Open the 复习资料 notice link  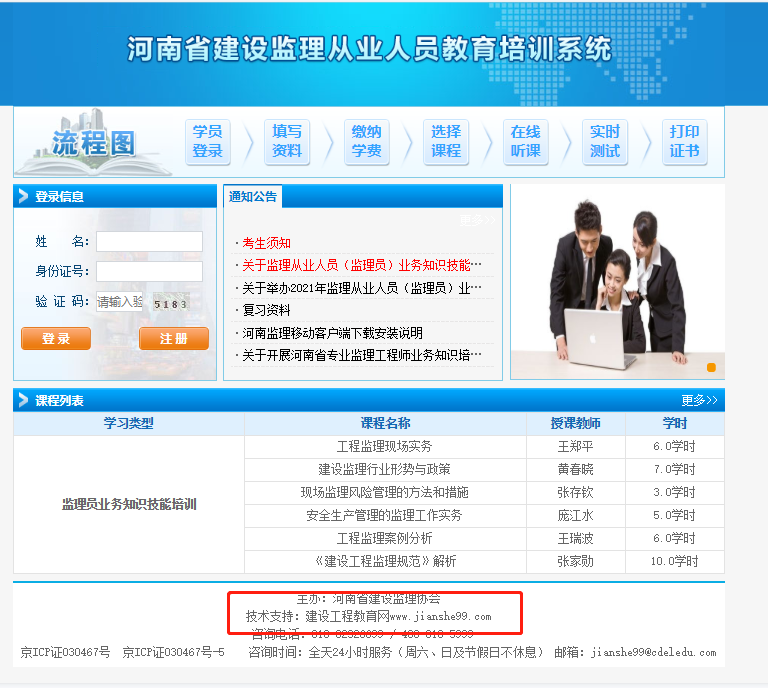coord(266,310)
